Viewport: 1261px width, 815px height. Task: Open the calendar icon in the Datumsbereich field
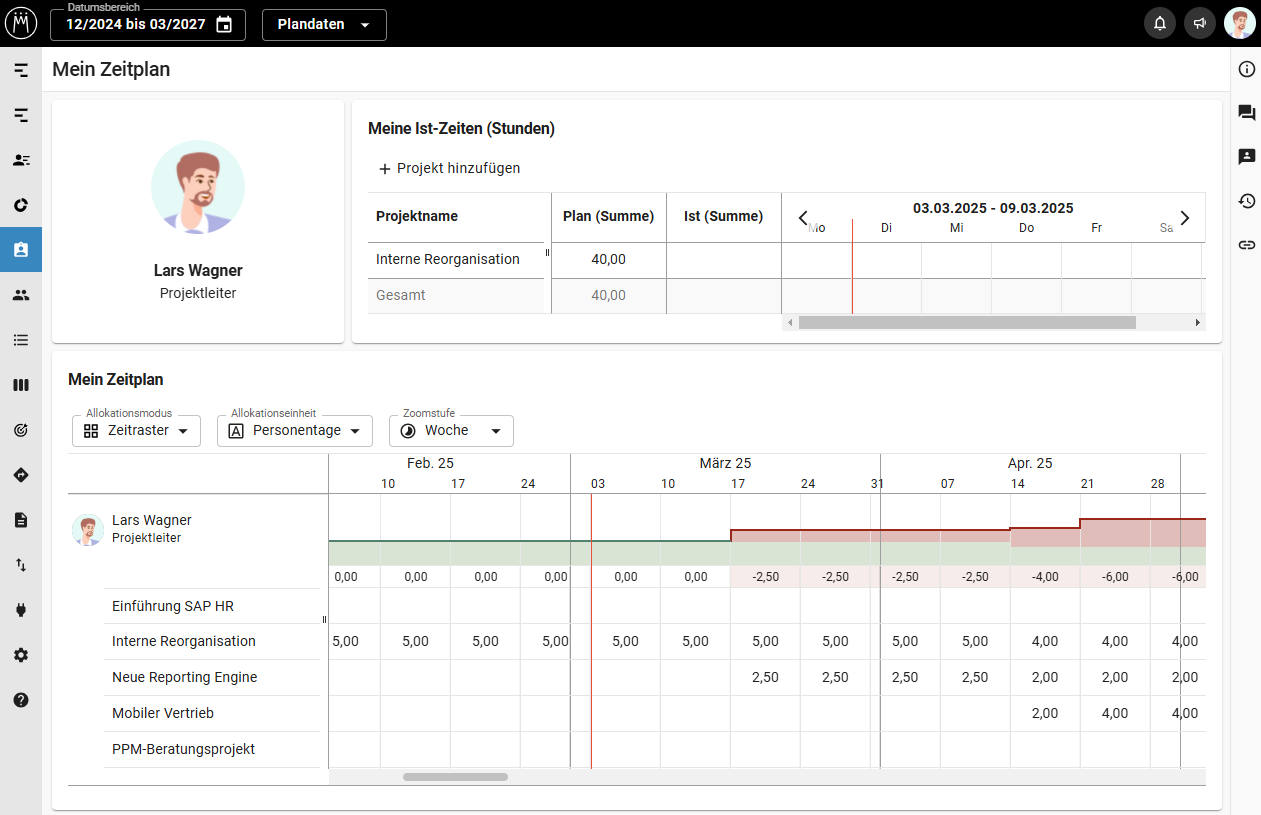click(224, 24)
